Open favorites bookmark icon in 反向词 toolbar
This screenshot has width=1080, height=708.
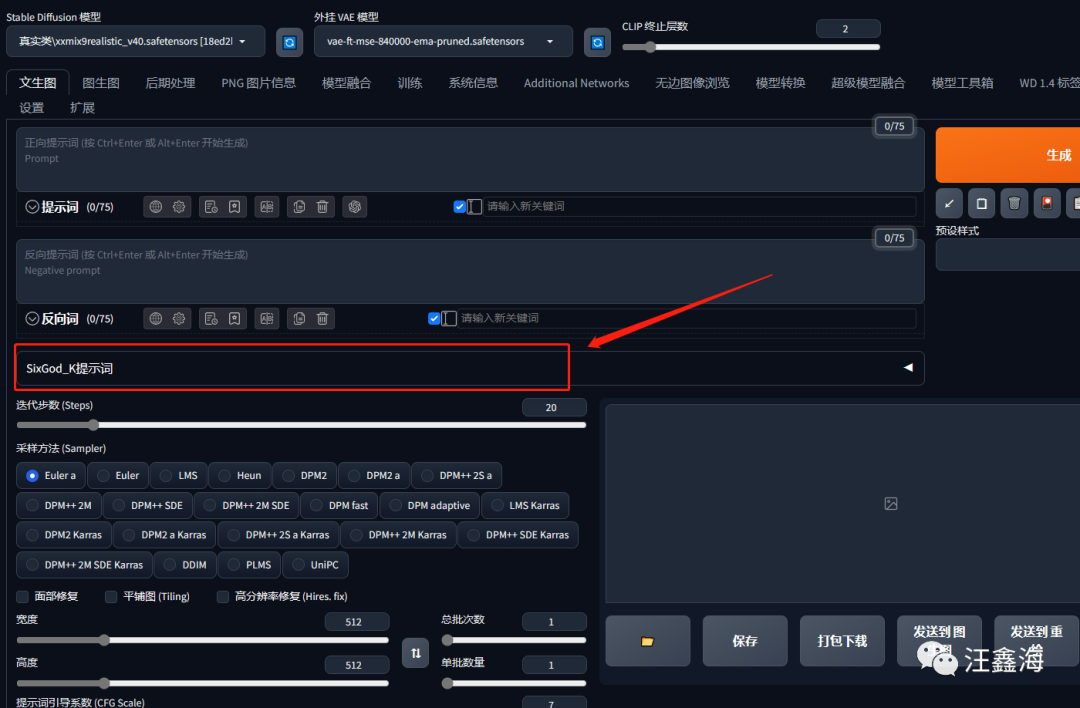pos(235,318)
